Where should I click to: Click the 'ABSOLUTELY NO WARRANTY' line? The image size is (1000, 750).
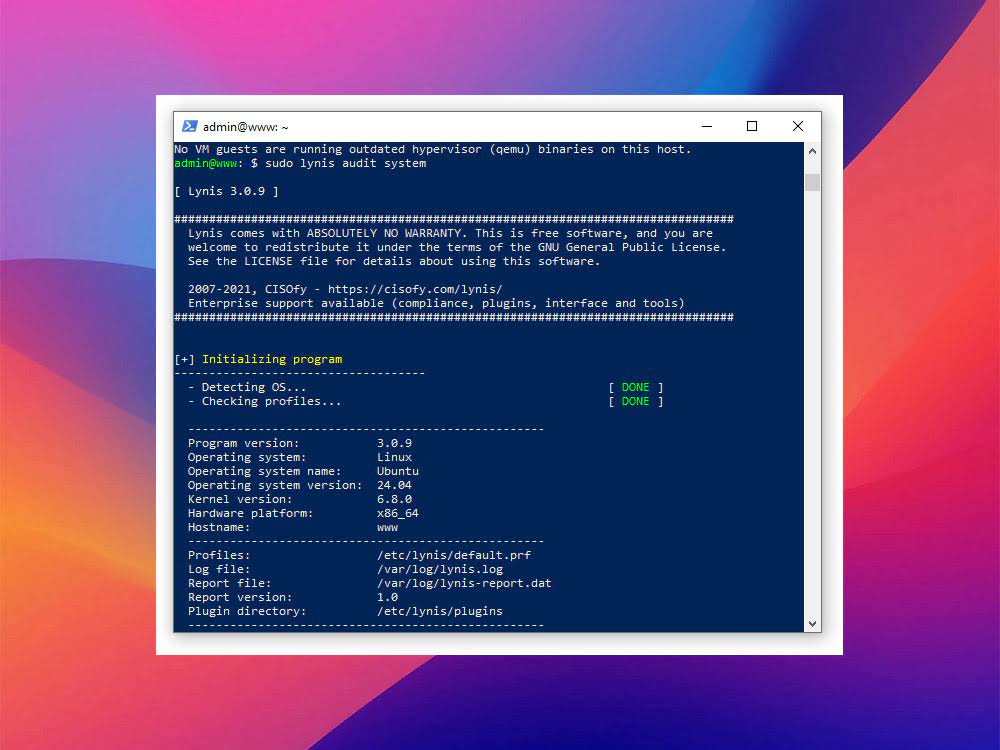(450, 233)
